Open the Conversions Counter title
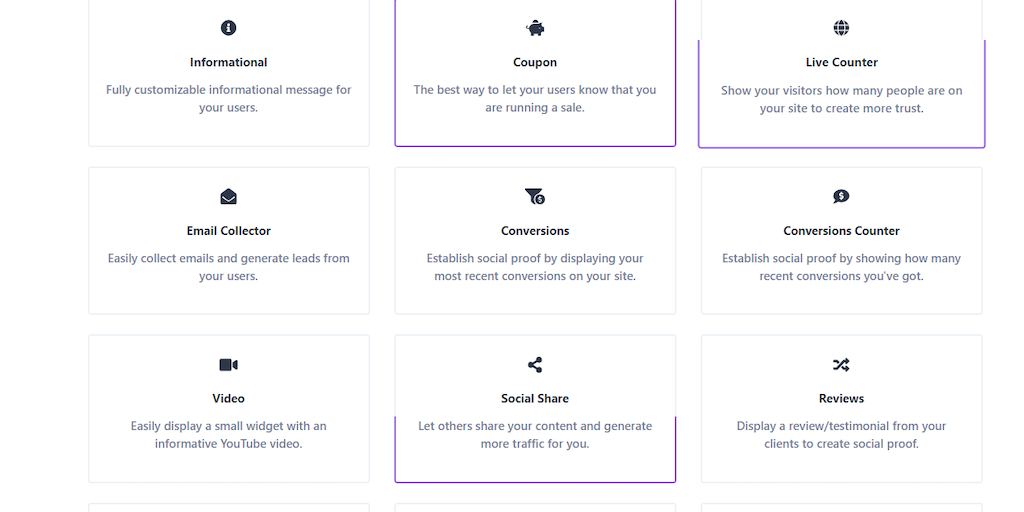The image size is (1024, 512). click(841, 231)
